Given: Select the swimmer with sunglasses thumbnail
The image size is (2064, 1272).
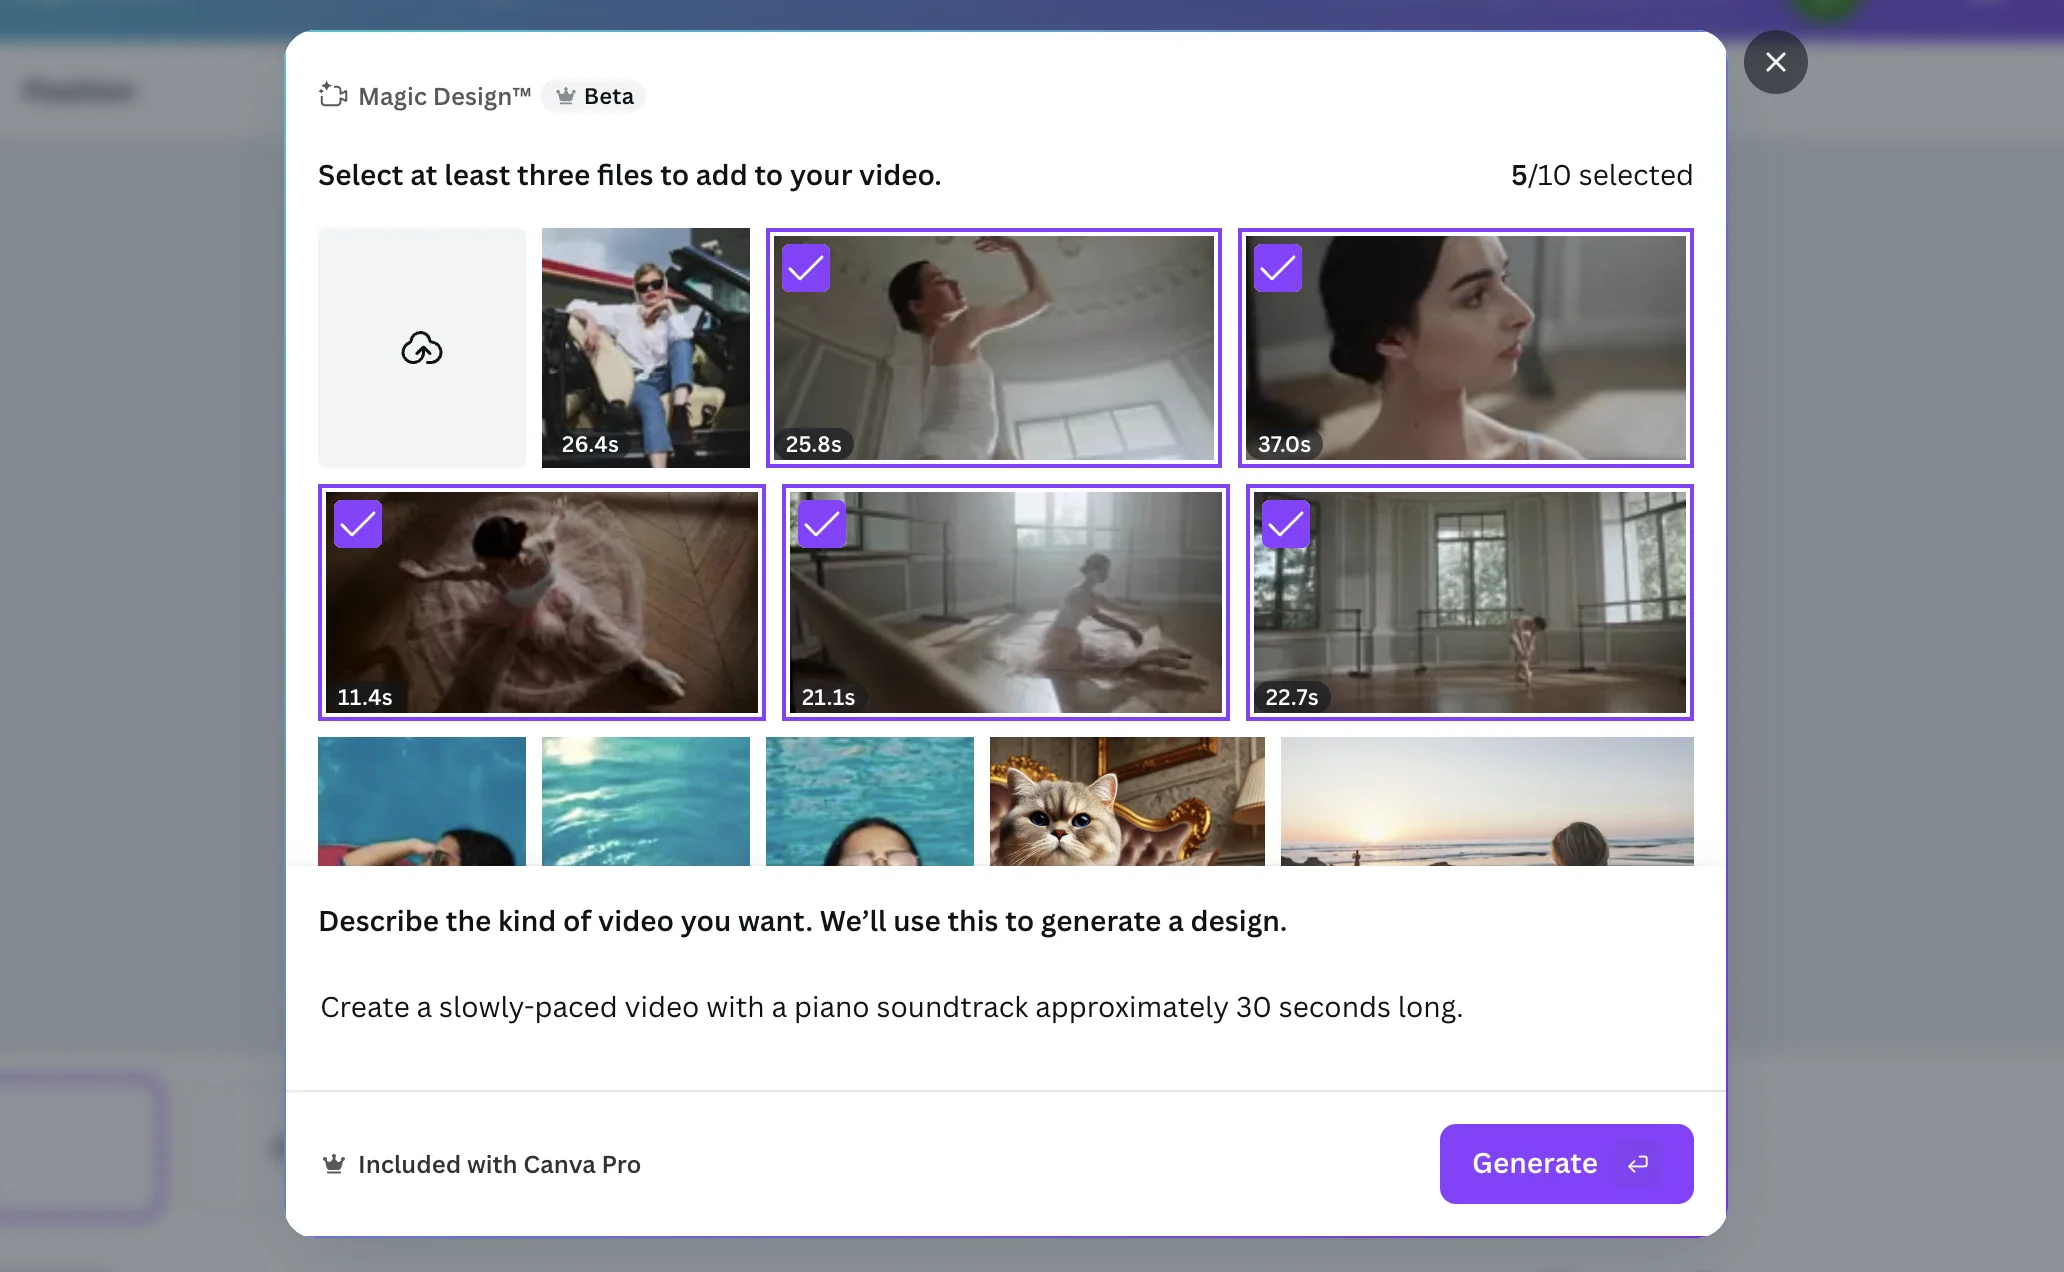Looking at the screenshot, I should pyautogui.click(x=421, y=801).
